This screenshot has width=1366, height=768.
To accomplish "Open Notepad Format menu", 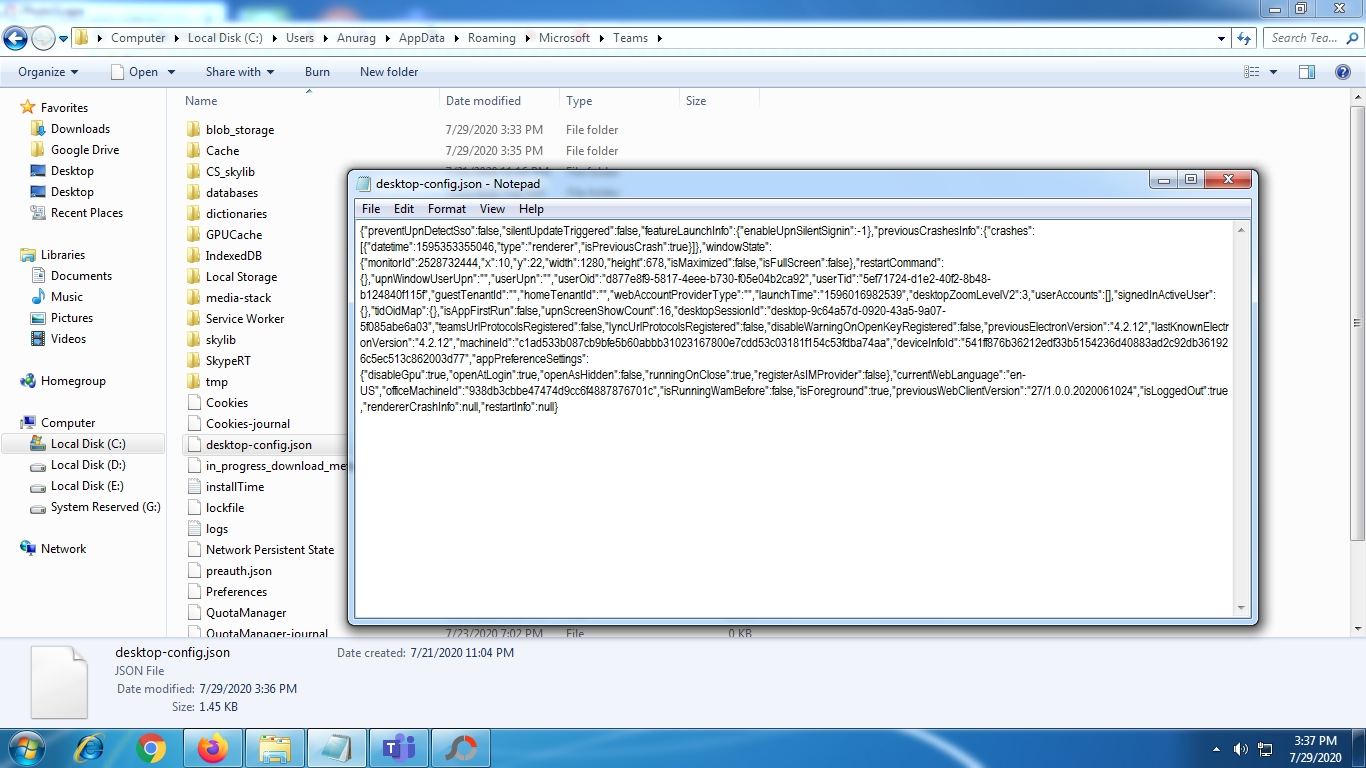I will 447,209.
